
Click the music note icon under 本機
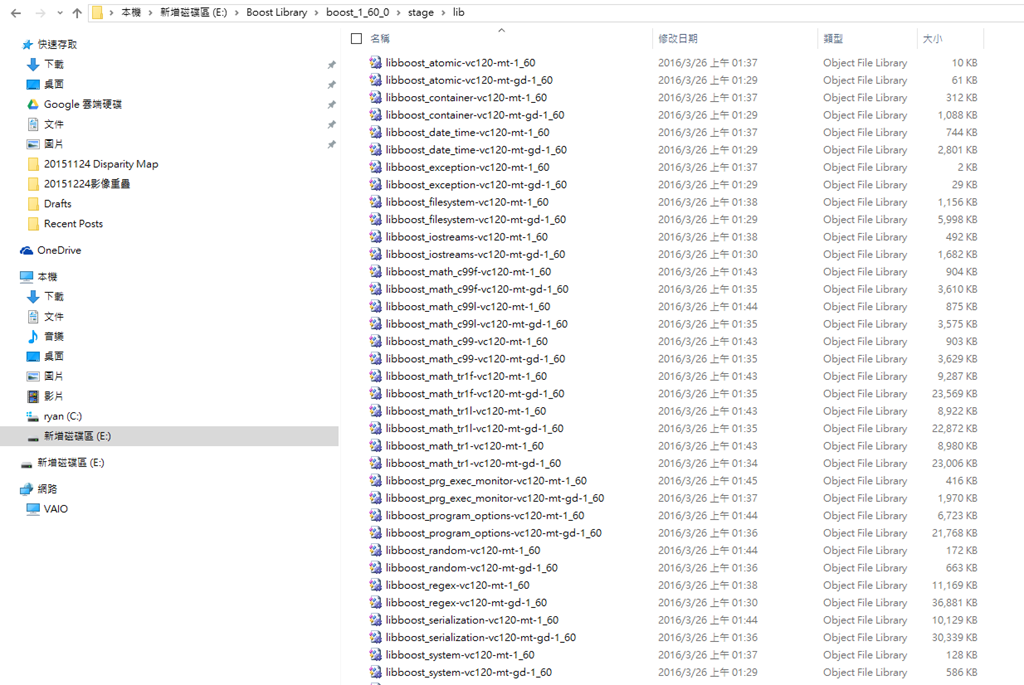pyautogui.click(x=33, y=336)
